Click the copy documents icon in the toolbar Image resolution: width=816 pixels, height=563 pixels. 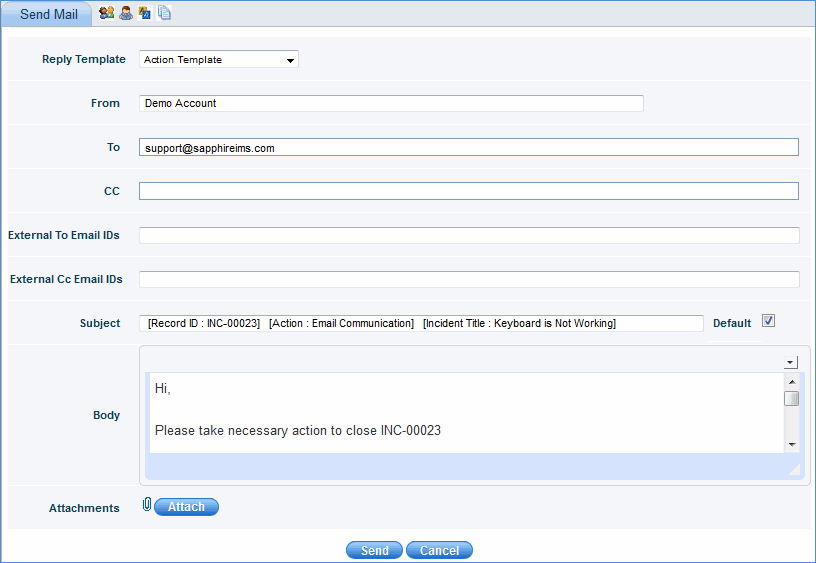(164, 13)
